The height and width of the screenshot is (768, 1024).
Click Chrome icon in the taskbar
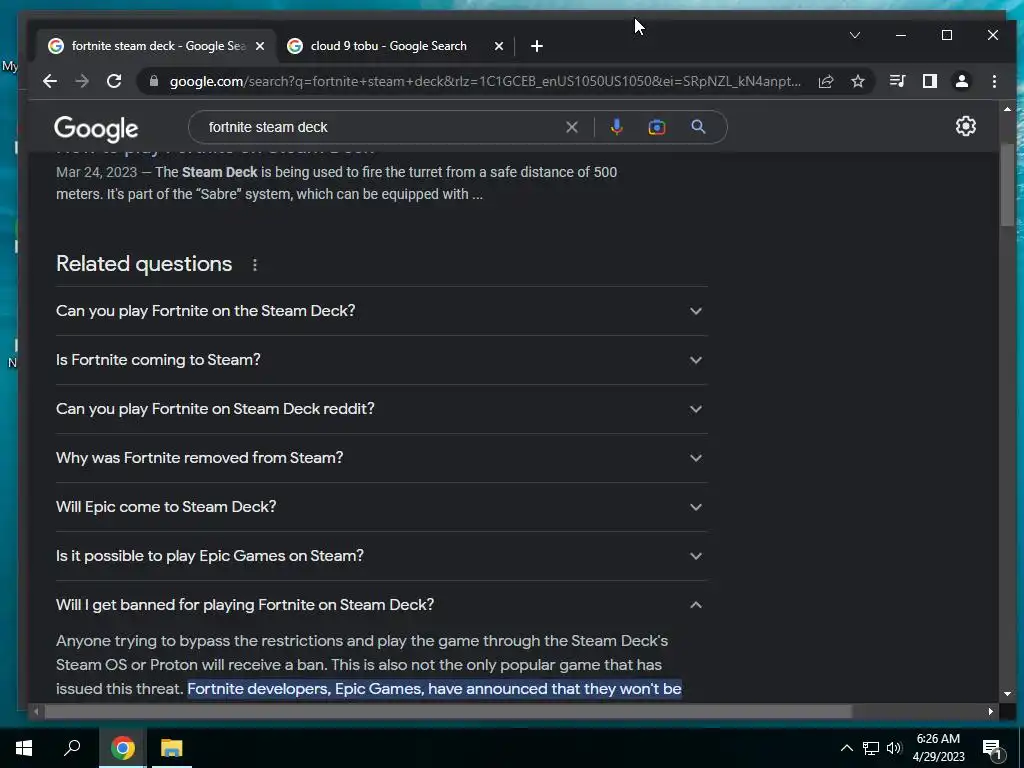pyautogui.click(x=123, y=748)
